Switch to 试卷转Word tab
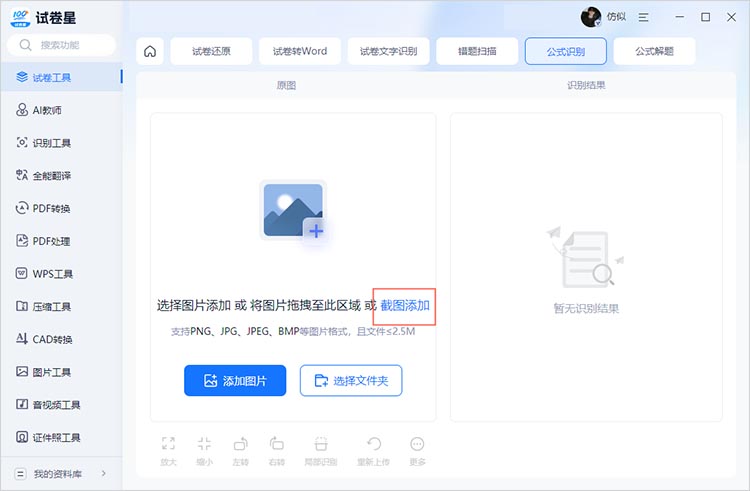 300,51
